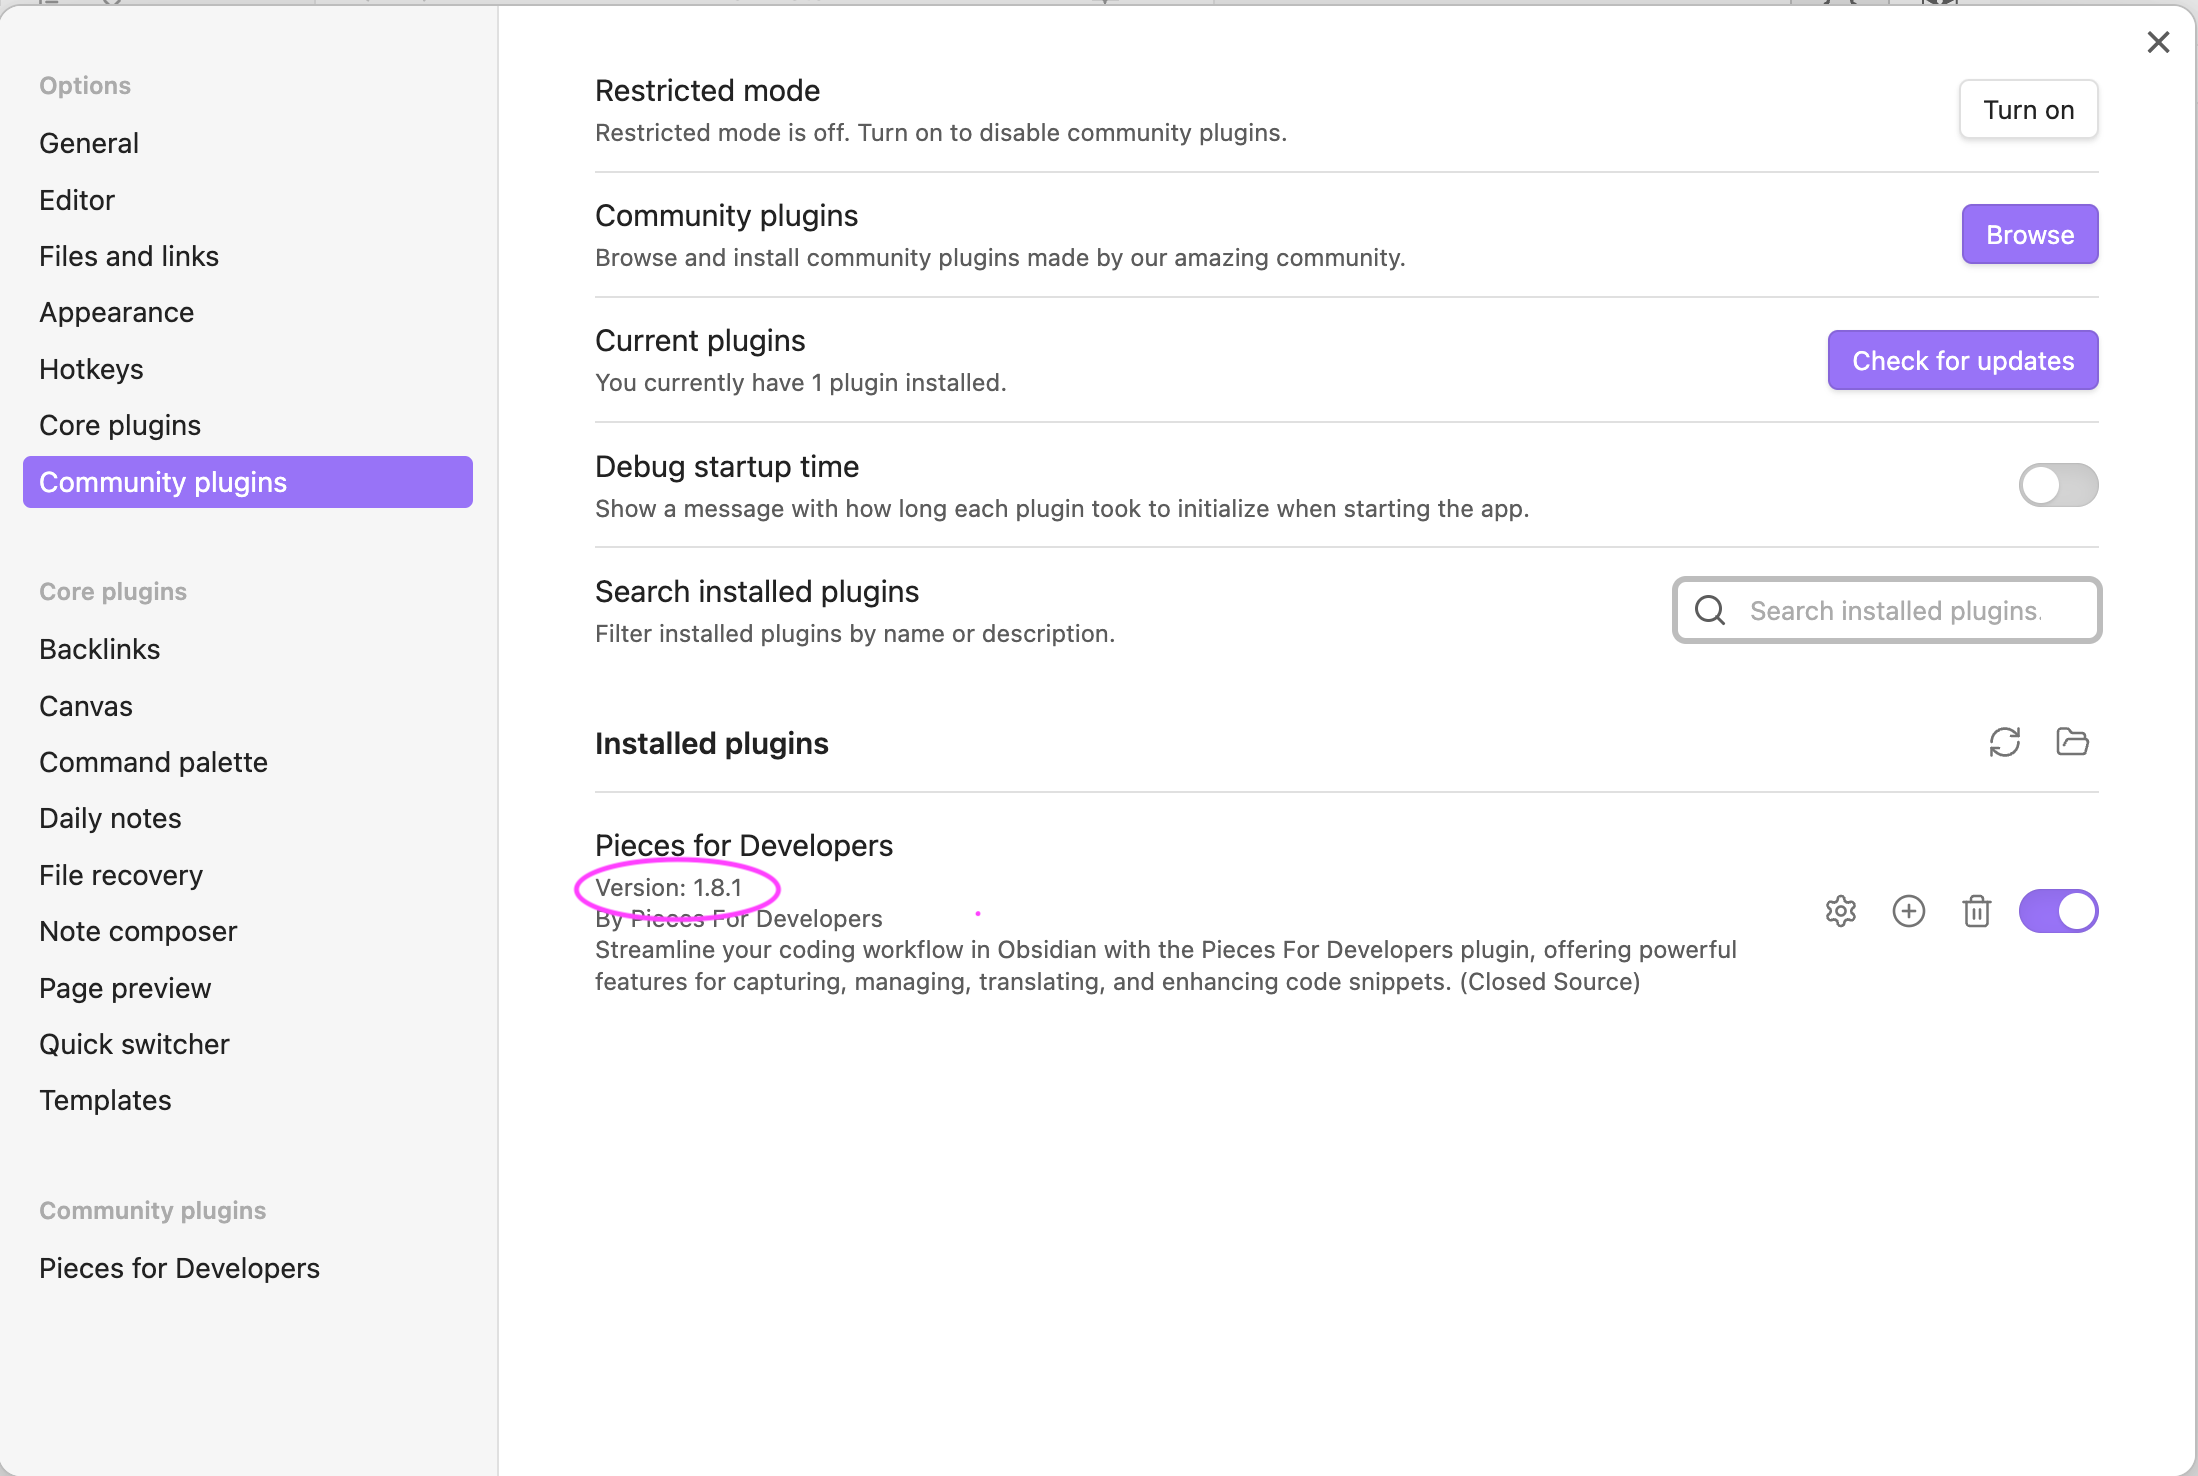Viewport: 2198px width, 1476px height.
Task: Browse community plugins
Action: (2029, 234)
